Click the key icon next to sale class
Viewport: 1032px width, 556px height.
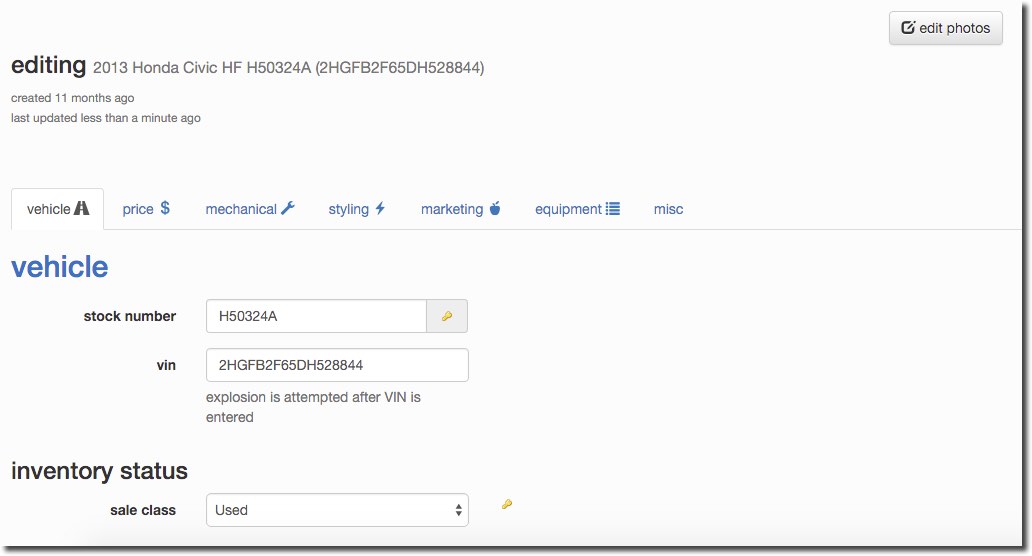507,505
